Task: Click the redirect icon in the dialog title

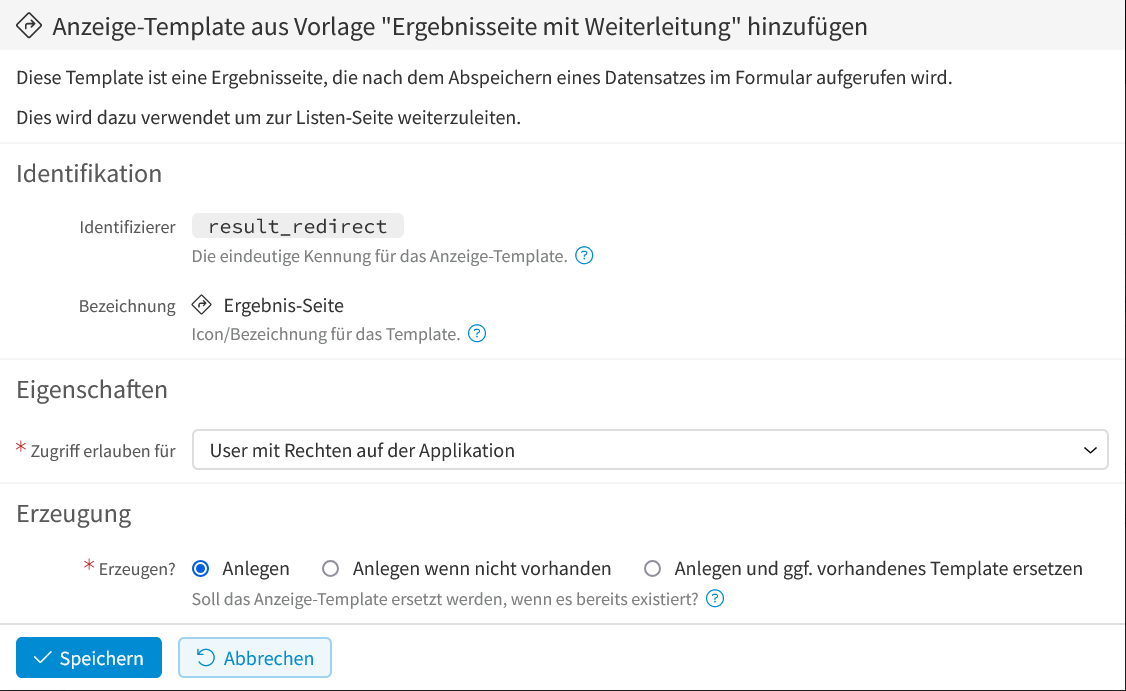Action: click(x=29, y=26)
